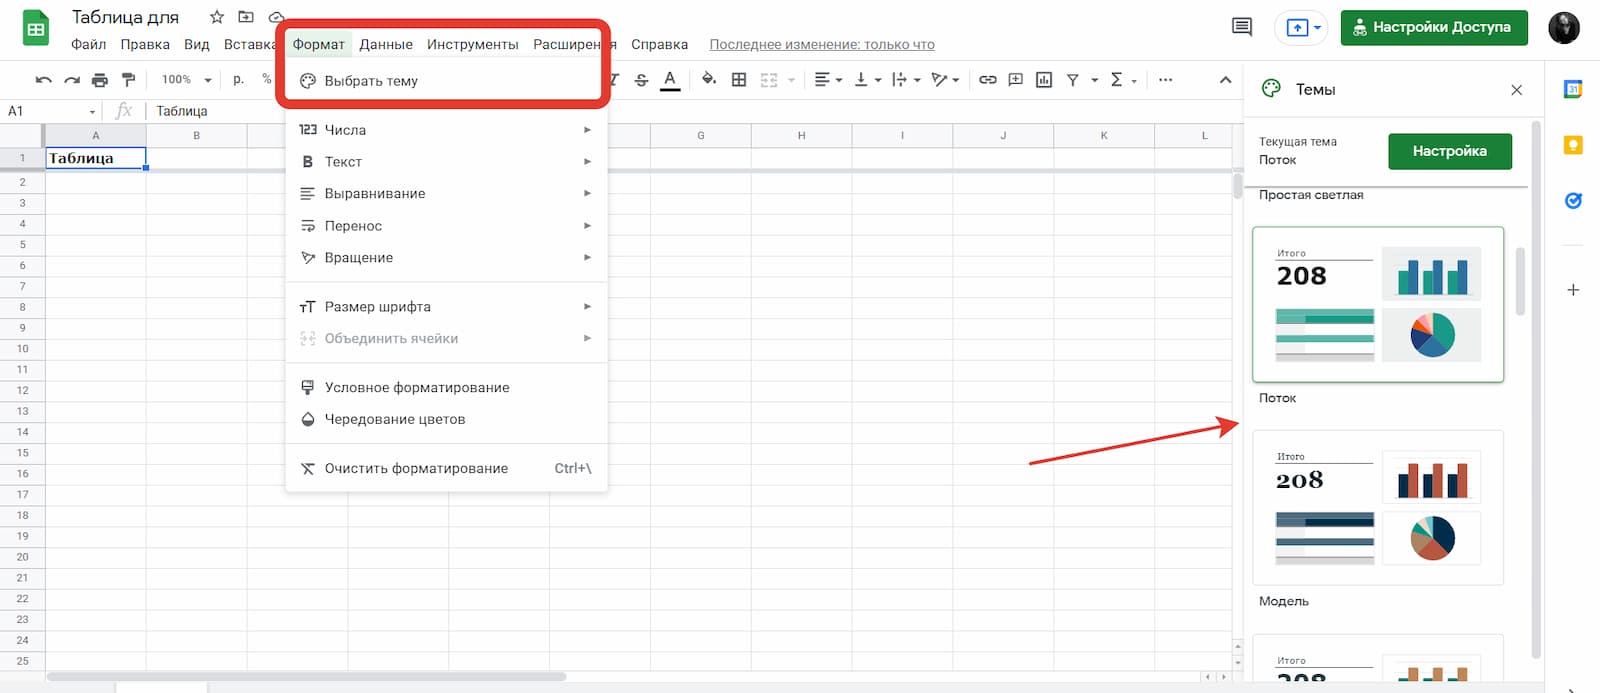Expand the Размер шрифта submenu
The width and height of the screenshot is (1600, 693).
pyautogui.click(x=446, y=307)
